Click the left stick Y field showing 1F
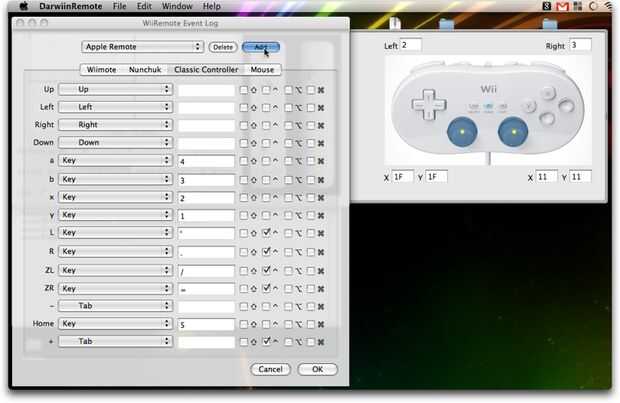Image resolution: width=620 pixels, height=403 pixels. coord(437,177)
